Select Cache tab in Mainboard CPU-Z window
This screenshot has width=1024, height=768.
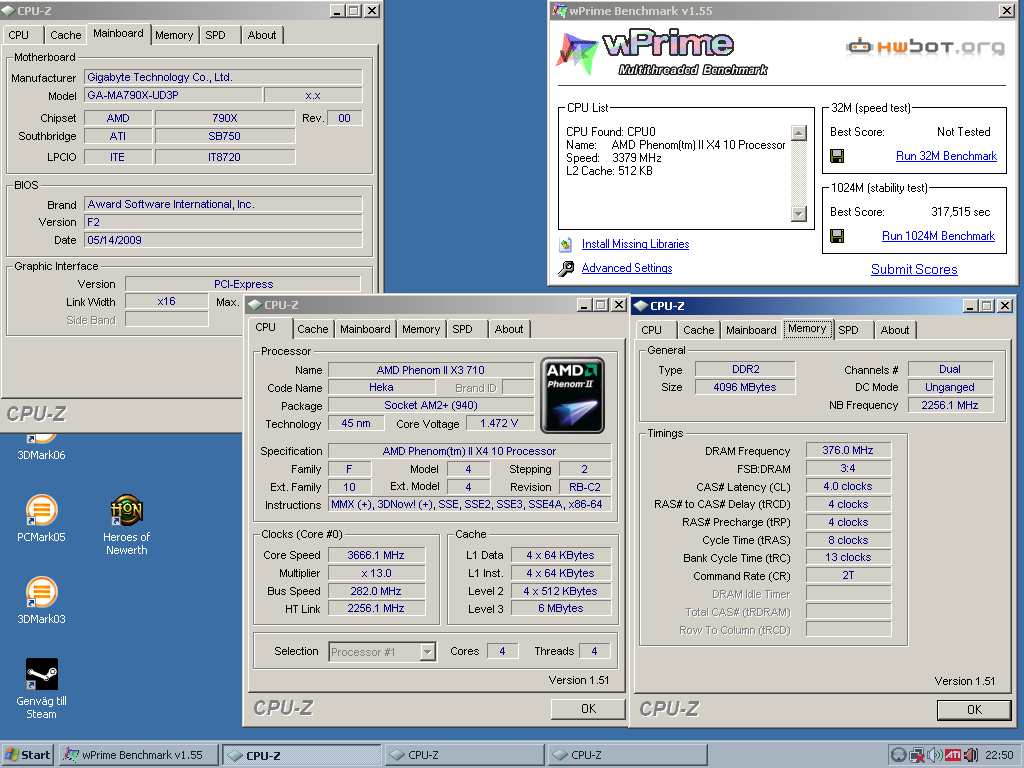pos(65,35)
